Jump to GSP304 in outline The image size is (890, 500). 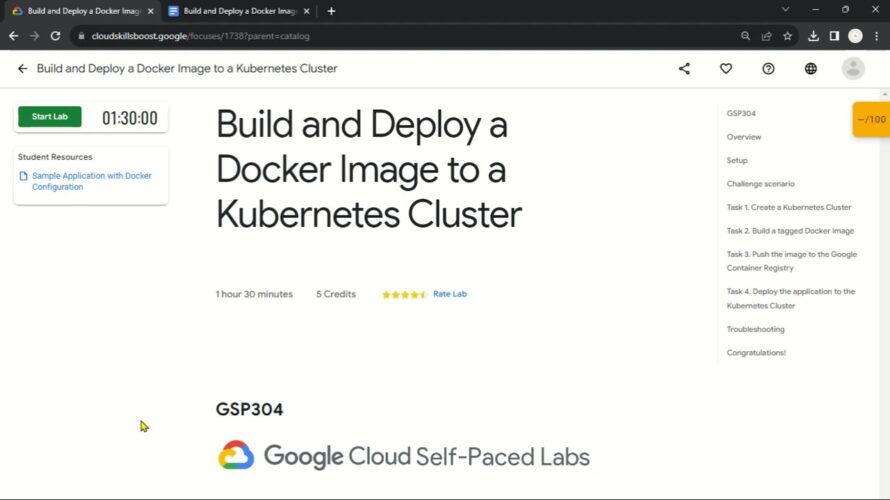tap(741, 114)
